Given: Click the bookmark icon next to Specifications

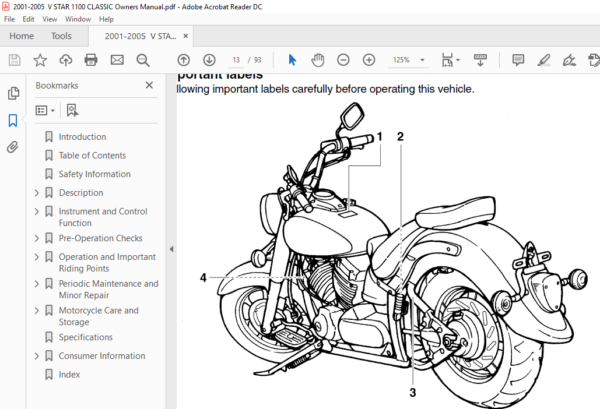Looking at the screenshot, I should point(49,337).
